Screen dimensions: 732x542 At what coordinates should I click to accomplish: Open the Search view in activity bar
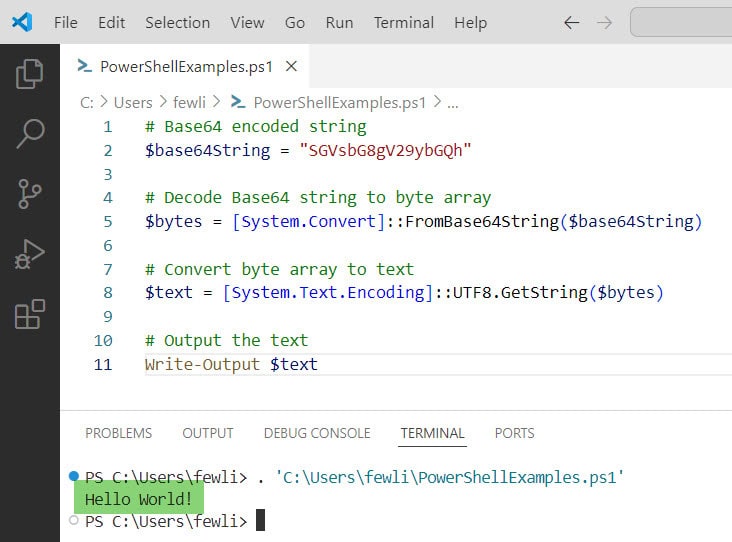(30, 134)
